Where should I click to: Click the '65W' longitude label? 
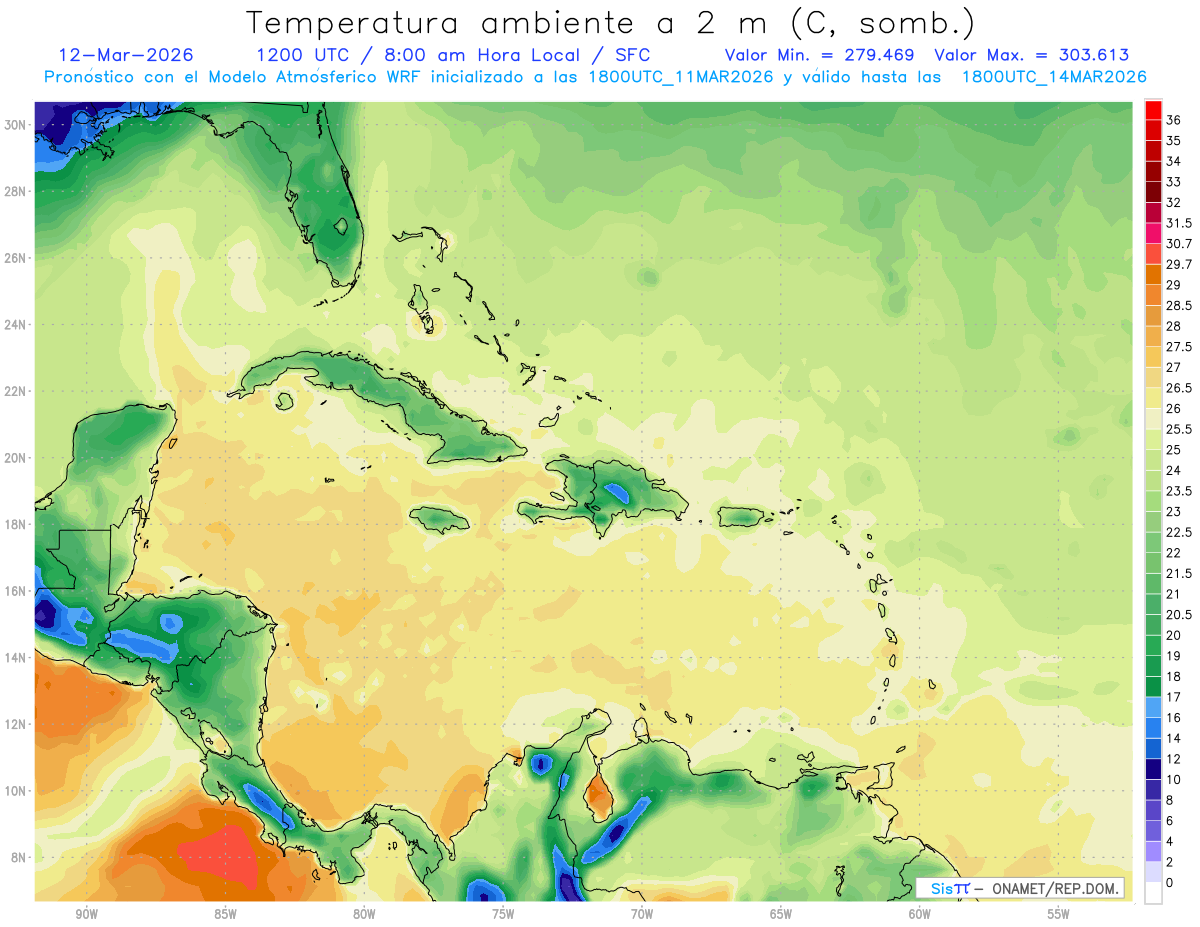[x=781, y=914]
